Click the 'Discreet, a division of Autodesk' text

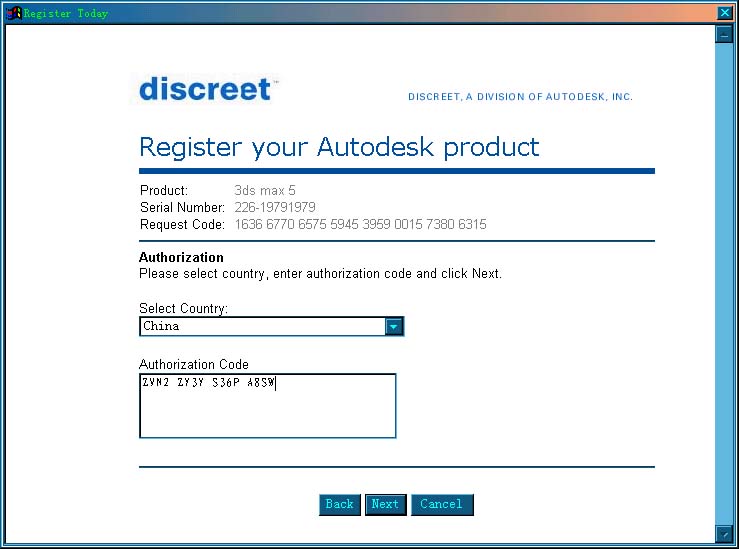520,97
